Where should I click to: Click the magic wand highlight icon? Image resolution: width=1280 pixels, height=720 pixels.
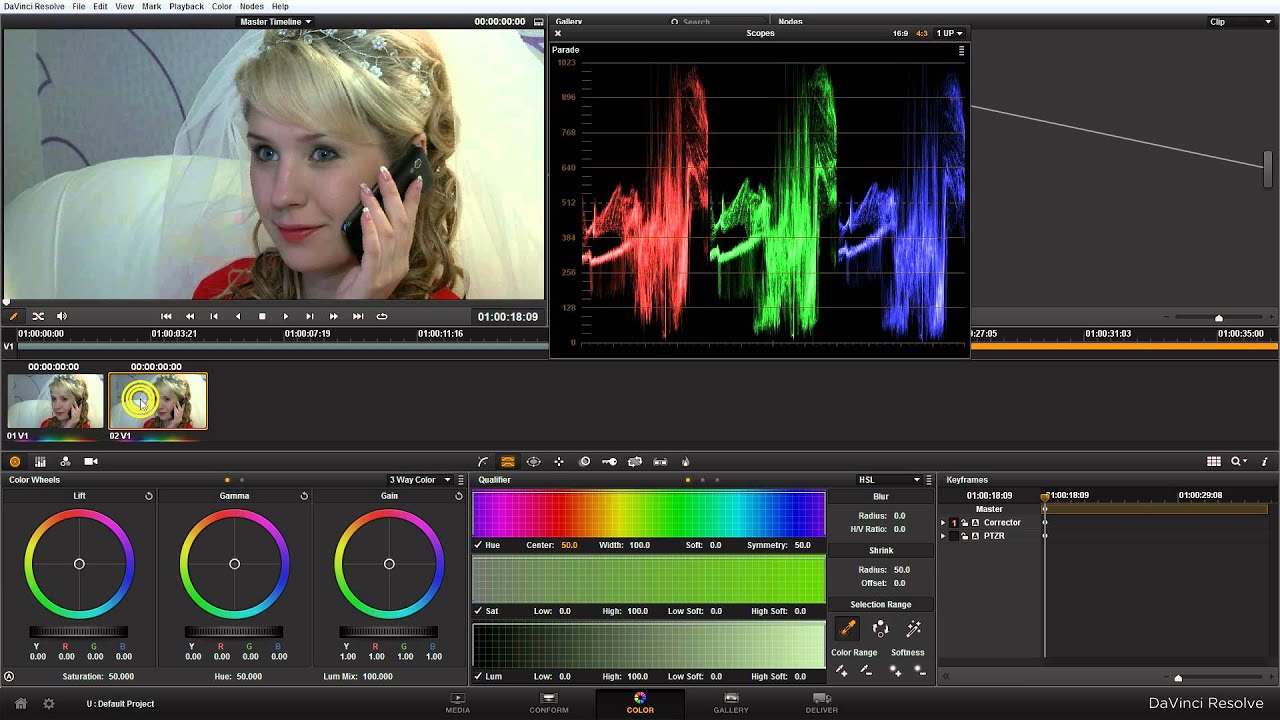coord(913,629)
